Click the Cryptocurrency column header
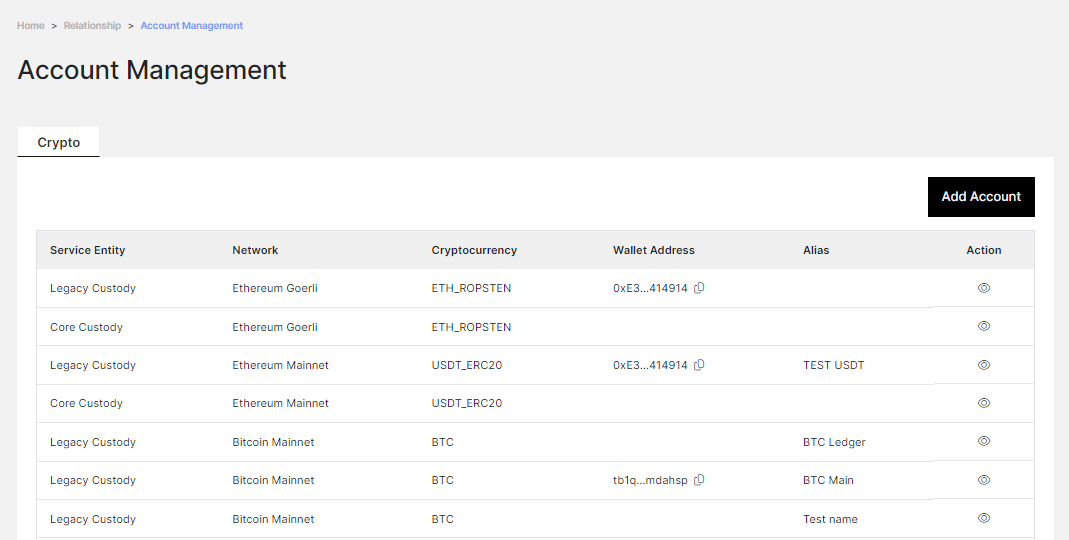The image size is (1069, 540). [474, 250]
